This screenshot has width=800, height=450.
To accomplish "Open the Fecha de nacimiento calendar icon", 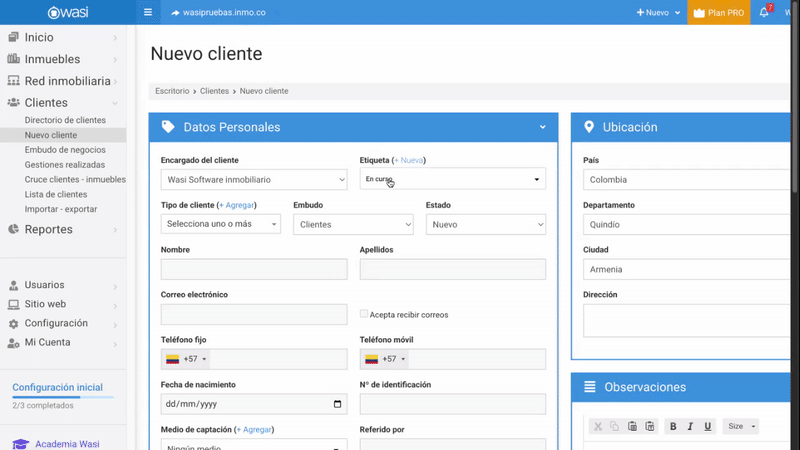I will (337, 404).
